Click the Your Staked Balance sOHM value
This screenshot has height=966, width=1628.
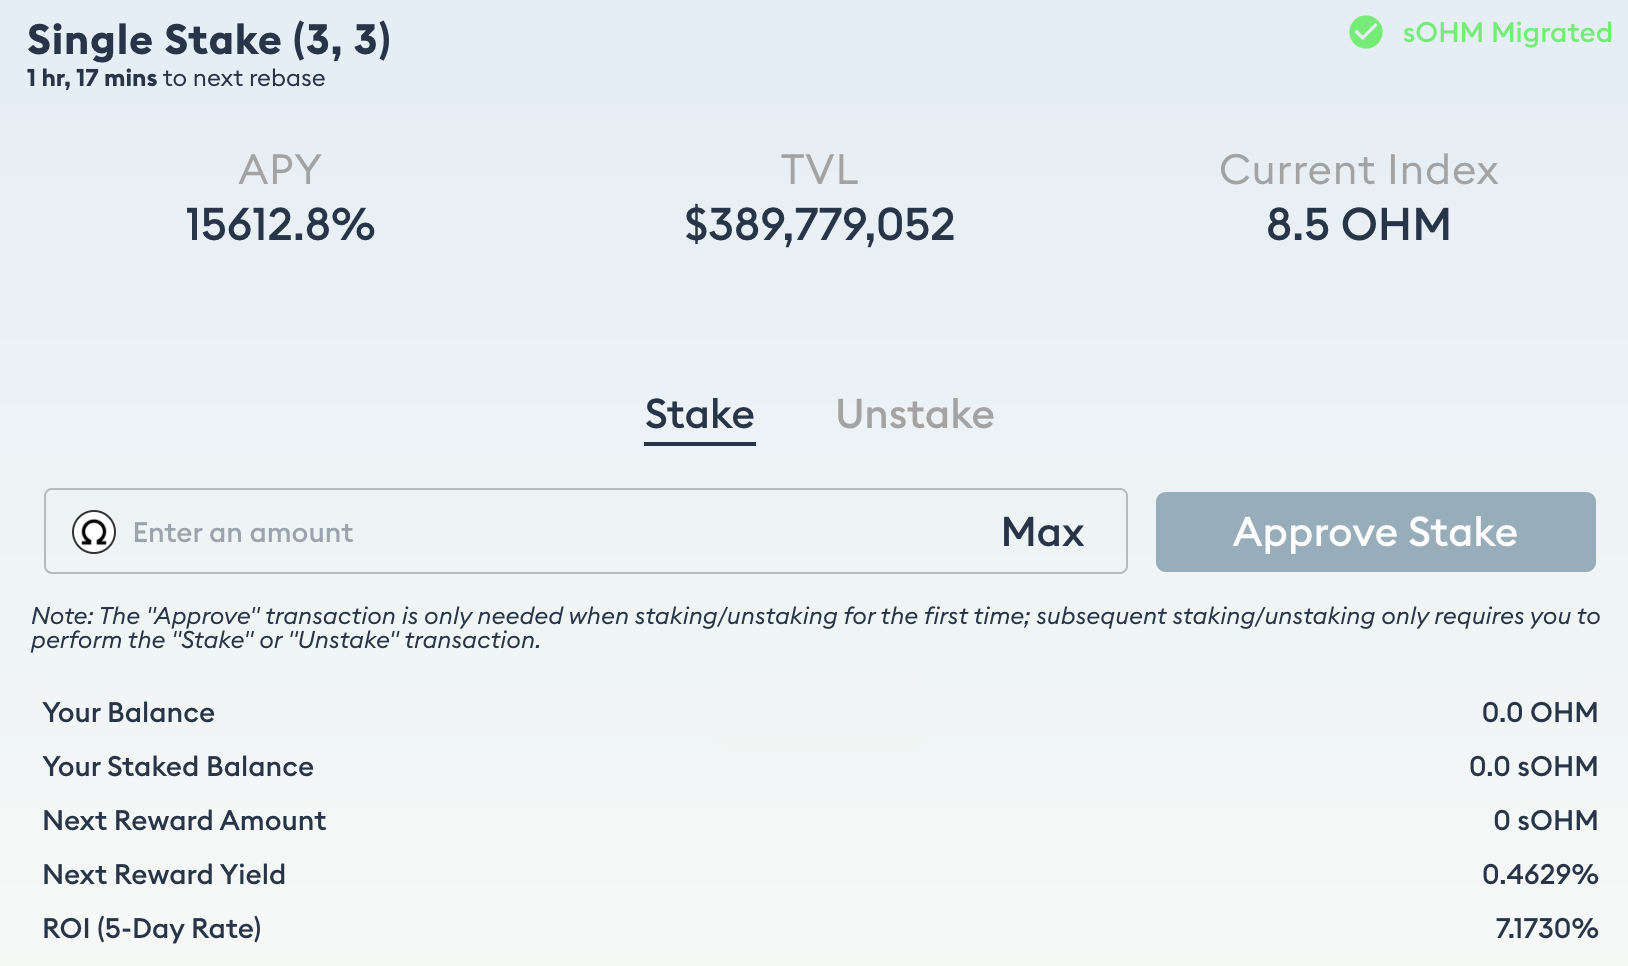click(1533, 766)
